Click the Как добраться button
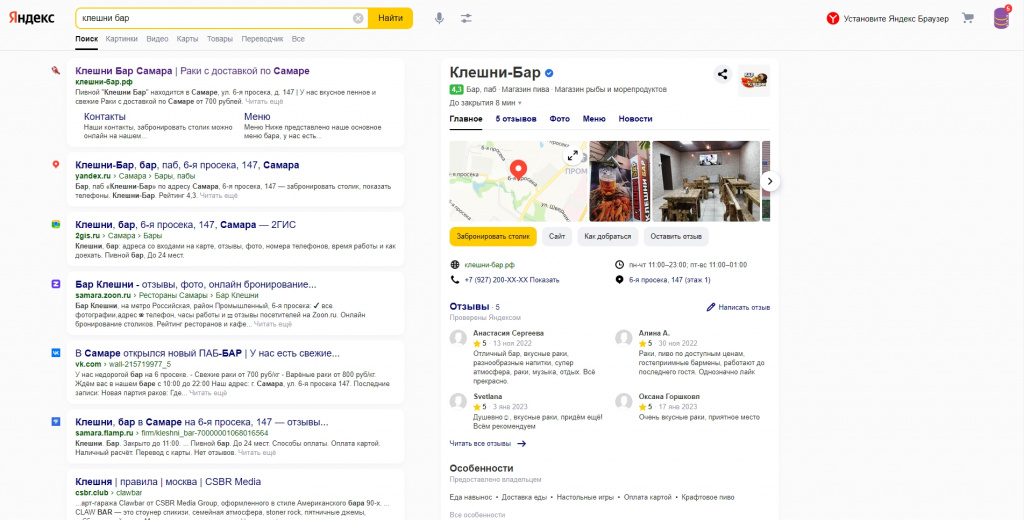Image resolution: width=1024 pixels, height=520 pixels. point(608,236)
